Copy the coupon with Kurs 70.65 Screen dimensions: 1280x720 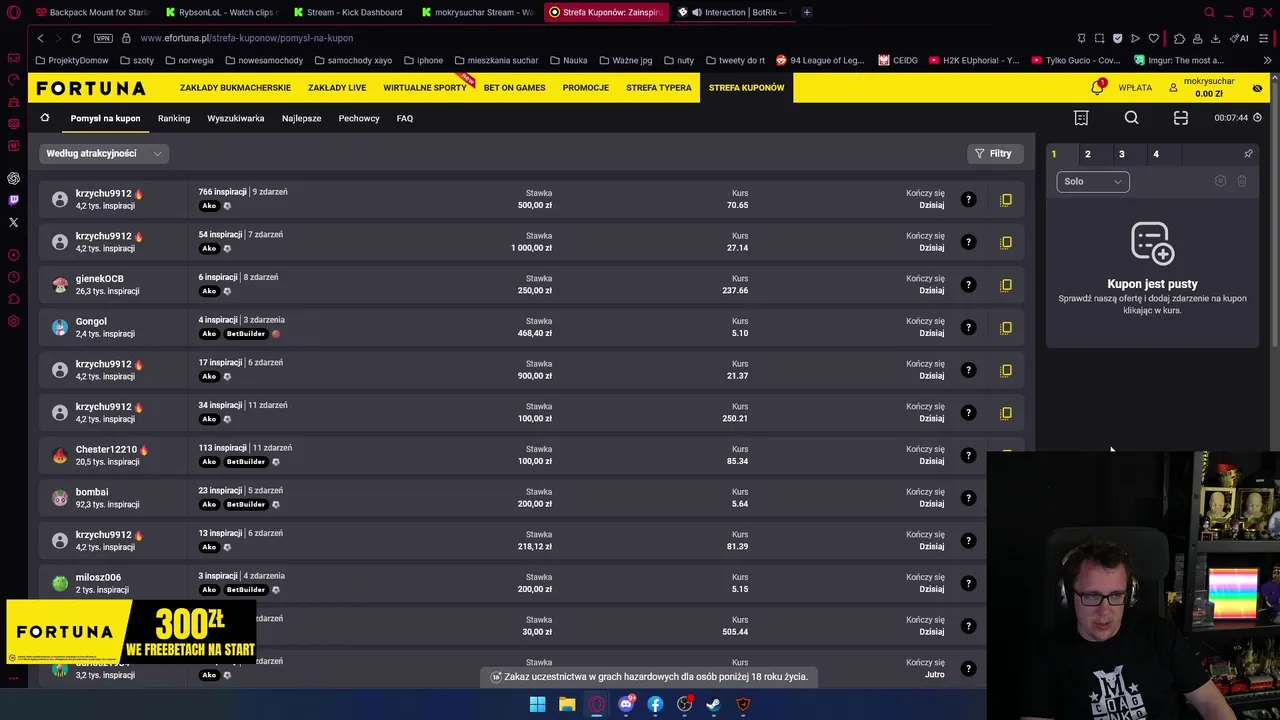[x=1006, y=199]
